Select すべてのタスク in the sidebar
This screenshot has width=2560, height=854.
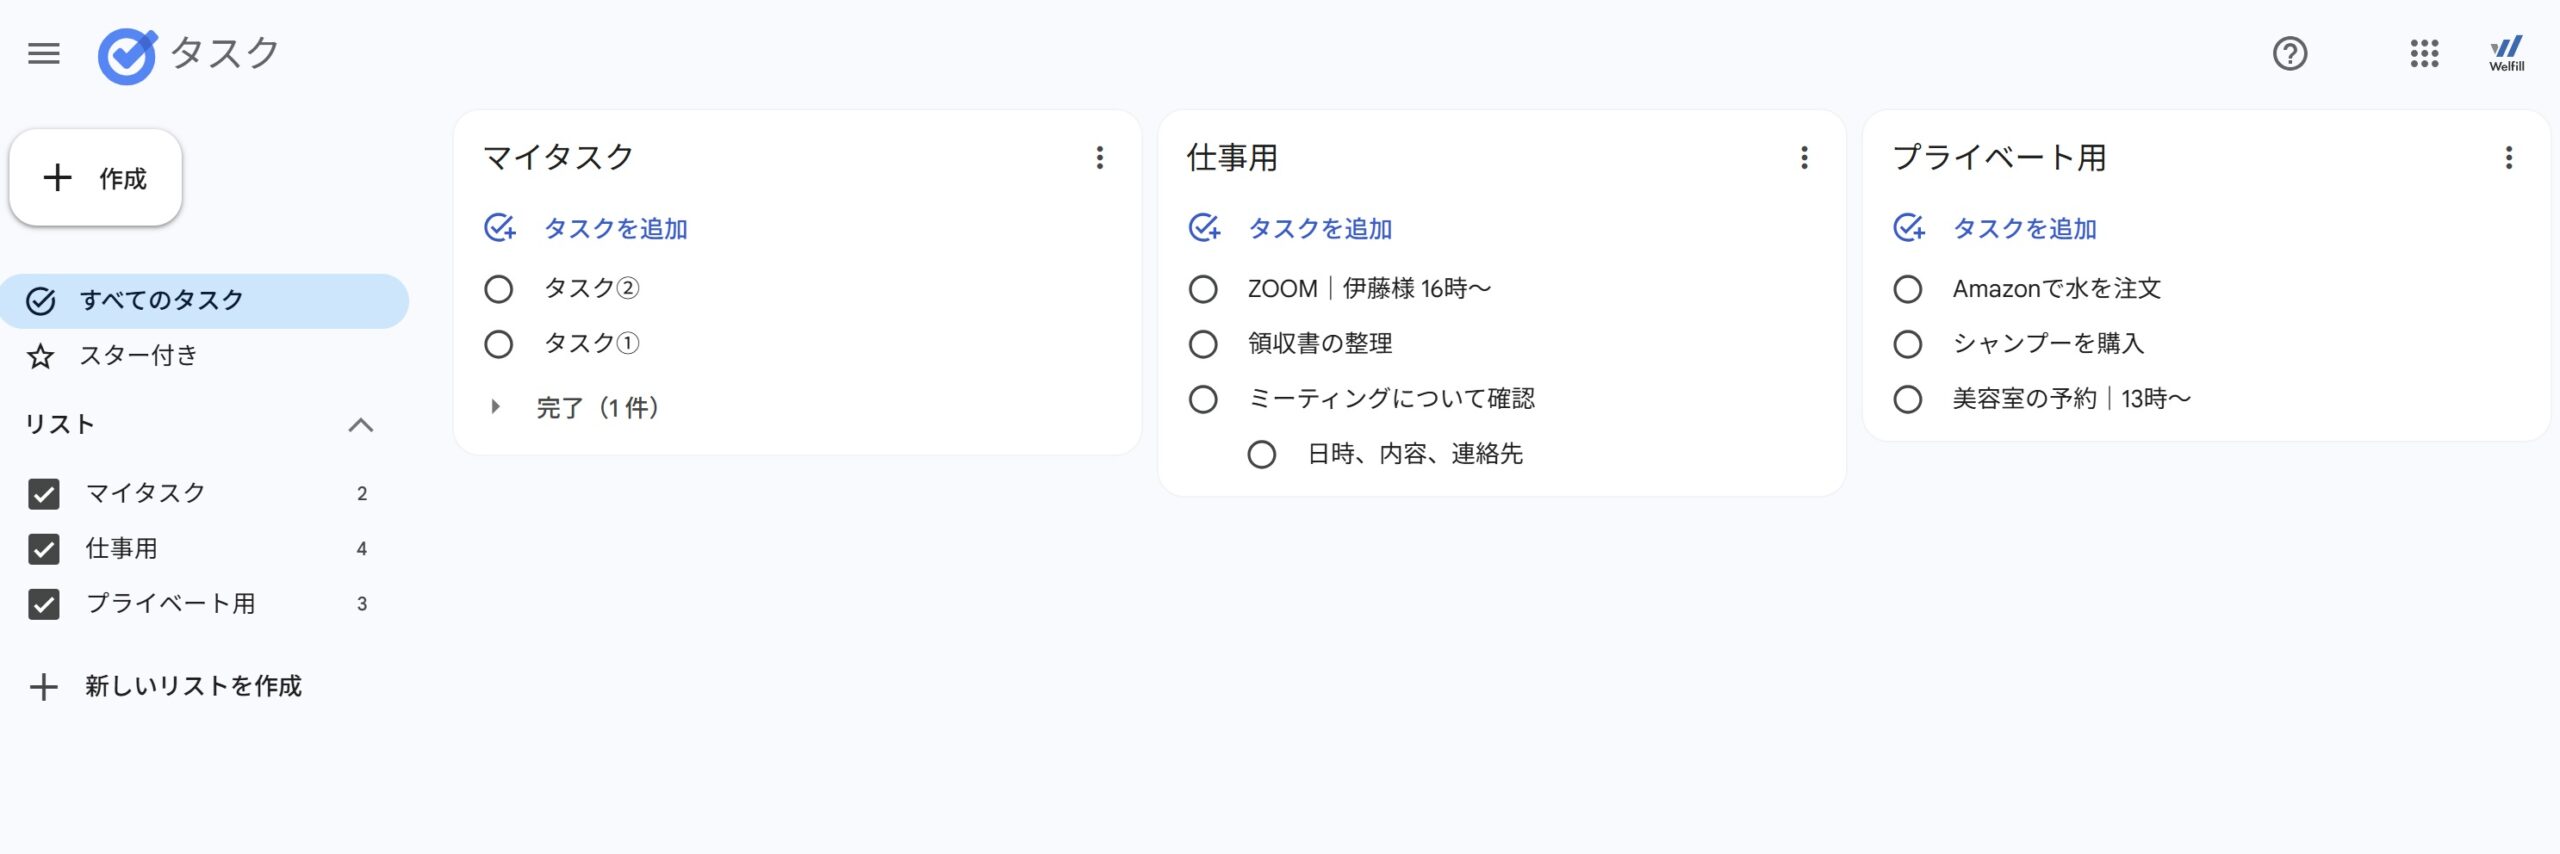pos(162,301)
